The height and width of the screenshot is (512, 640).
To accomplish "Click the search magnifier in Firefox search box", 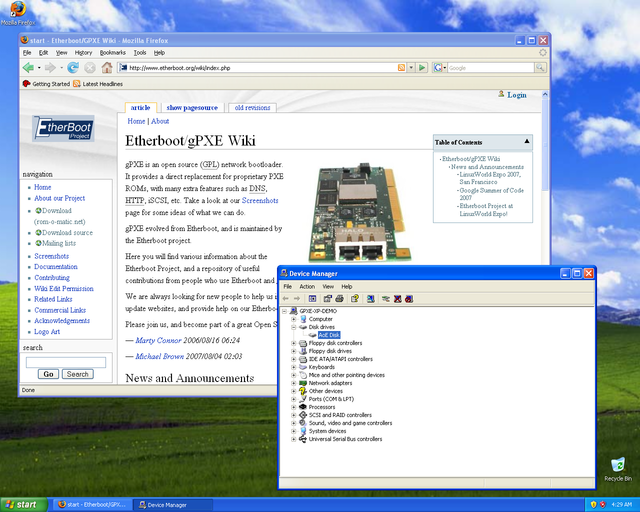I will click(x=540, y=68).
